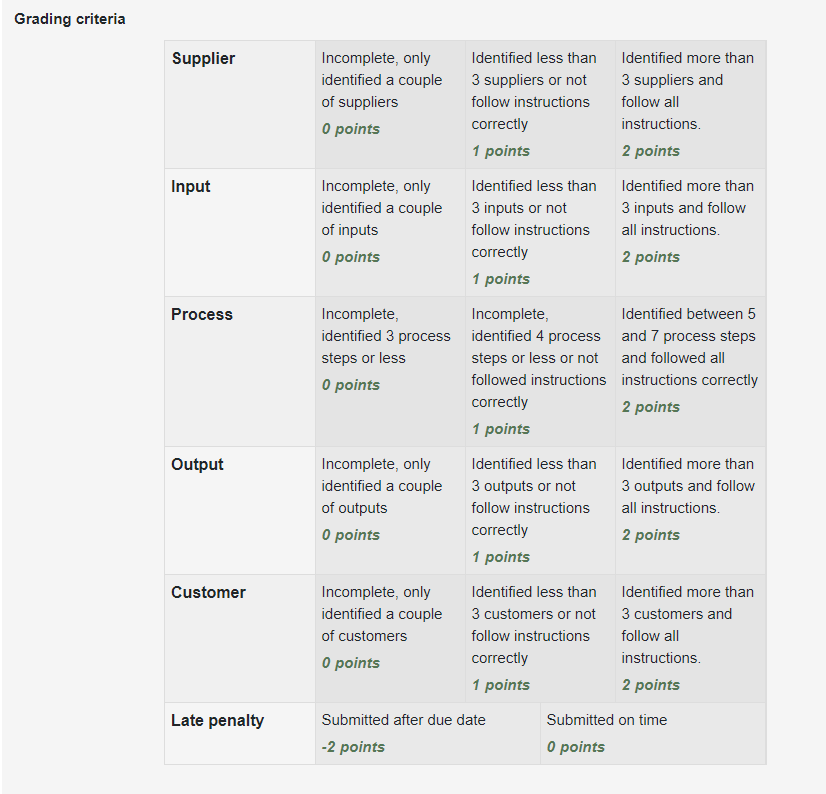
Task: Pick Customer level 'only identified a couple of customers'
Action: 390,639
